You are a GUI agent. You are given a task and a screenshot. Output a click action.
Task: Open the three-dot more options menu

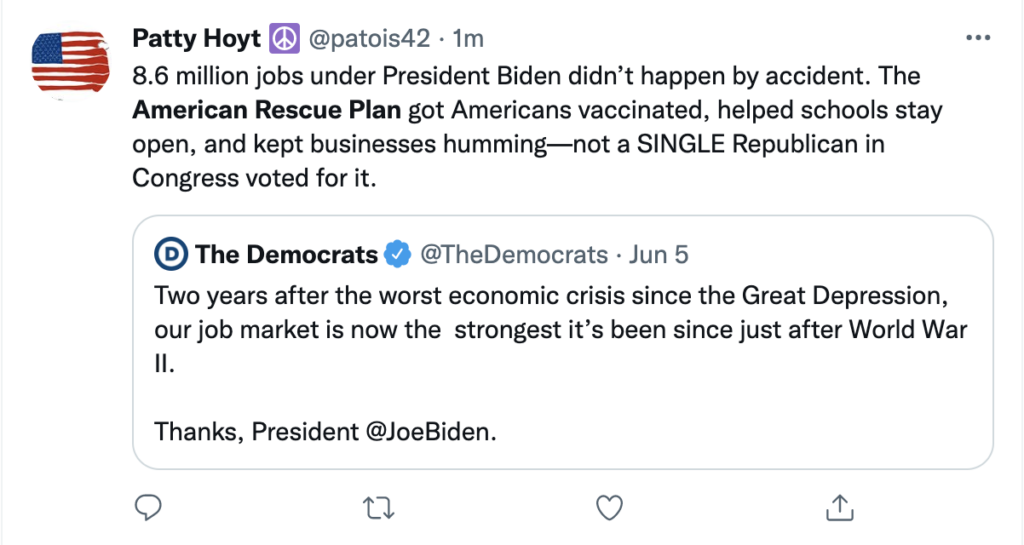tap(977, 38)
